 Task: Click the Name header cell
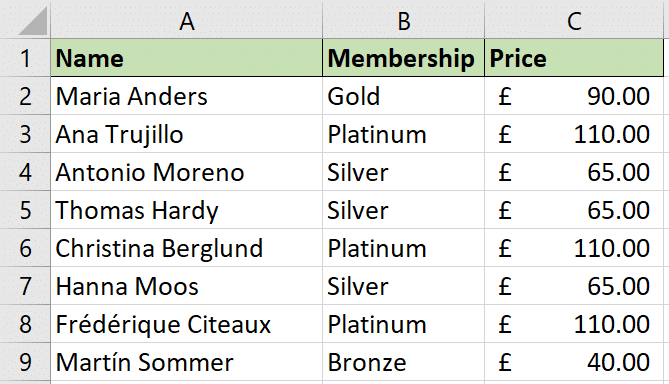(x=186, y=58)
